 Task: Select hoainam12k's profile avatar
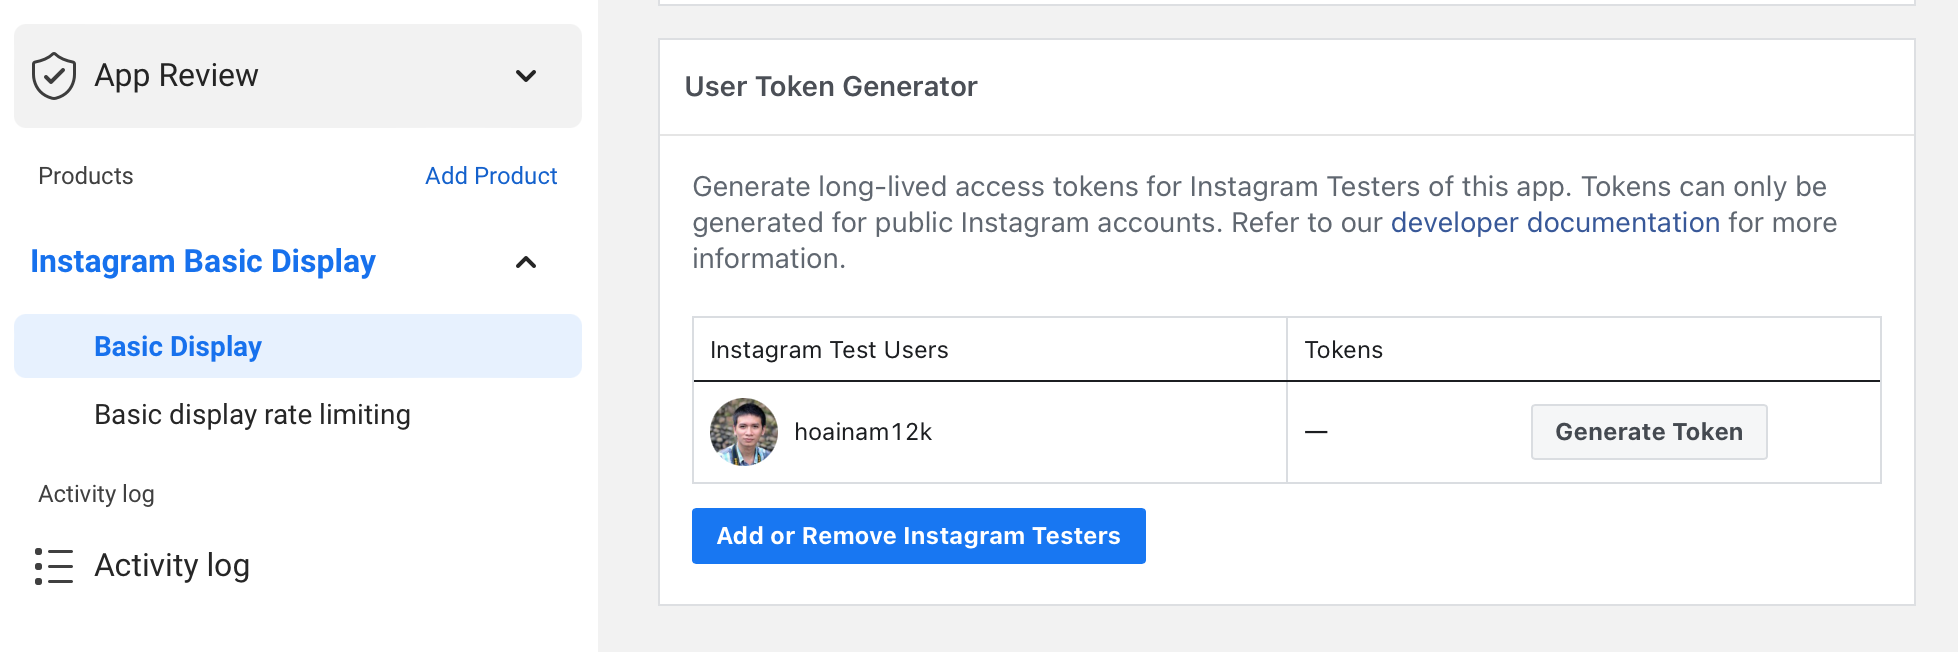pyautogui.click(x=743, y=431)
